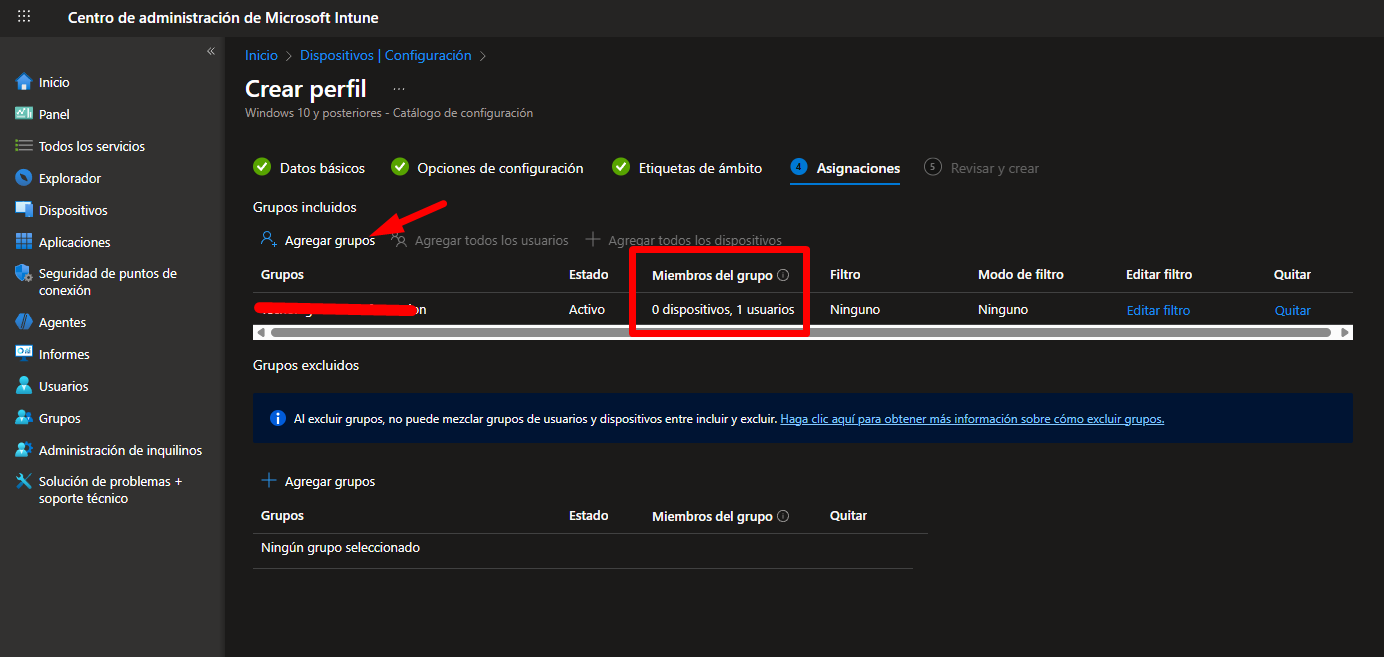Click the Inicio home icon in sidebar
The image size is (1384, 657).
coord(25,82)
